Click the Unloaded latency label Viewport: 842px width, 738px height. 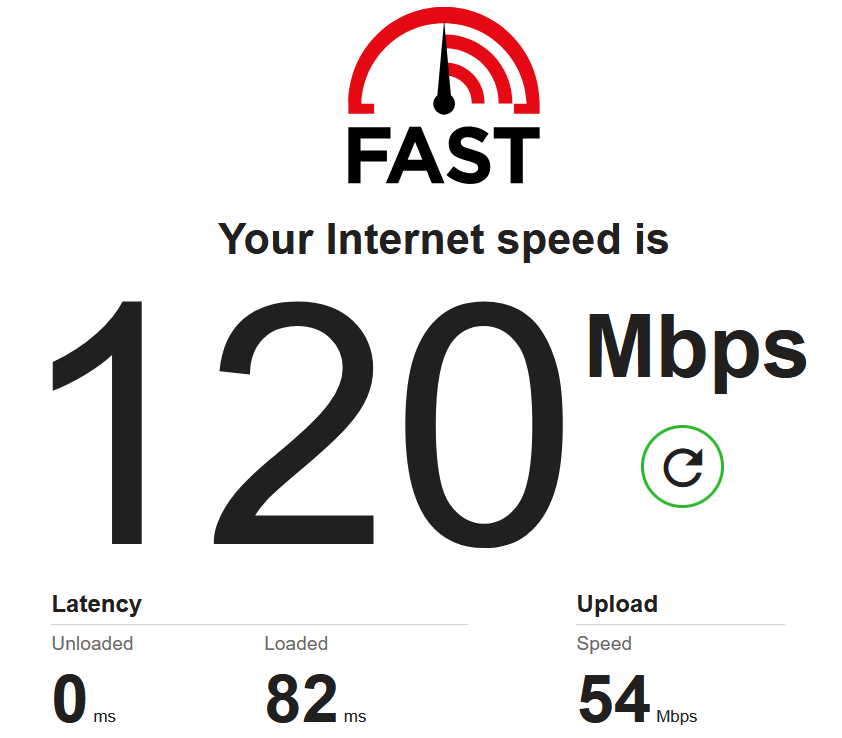click(x=92, y=643)
